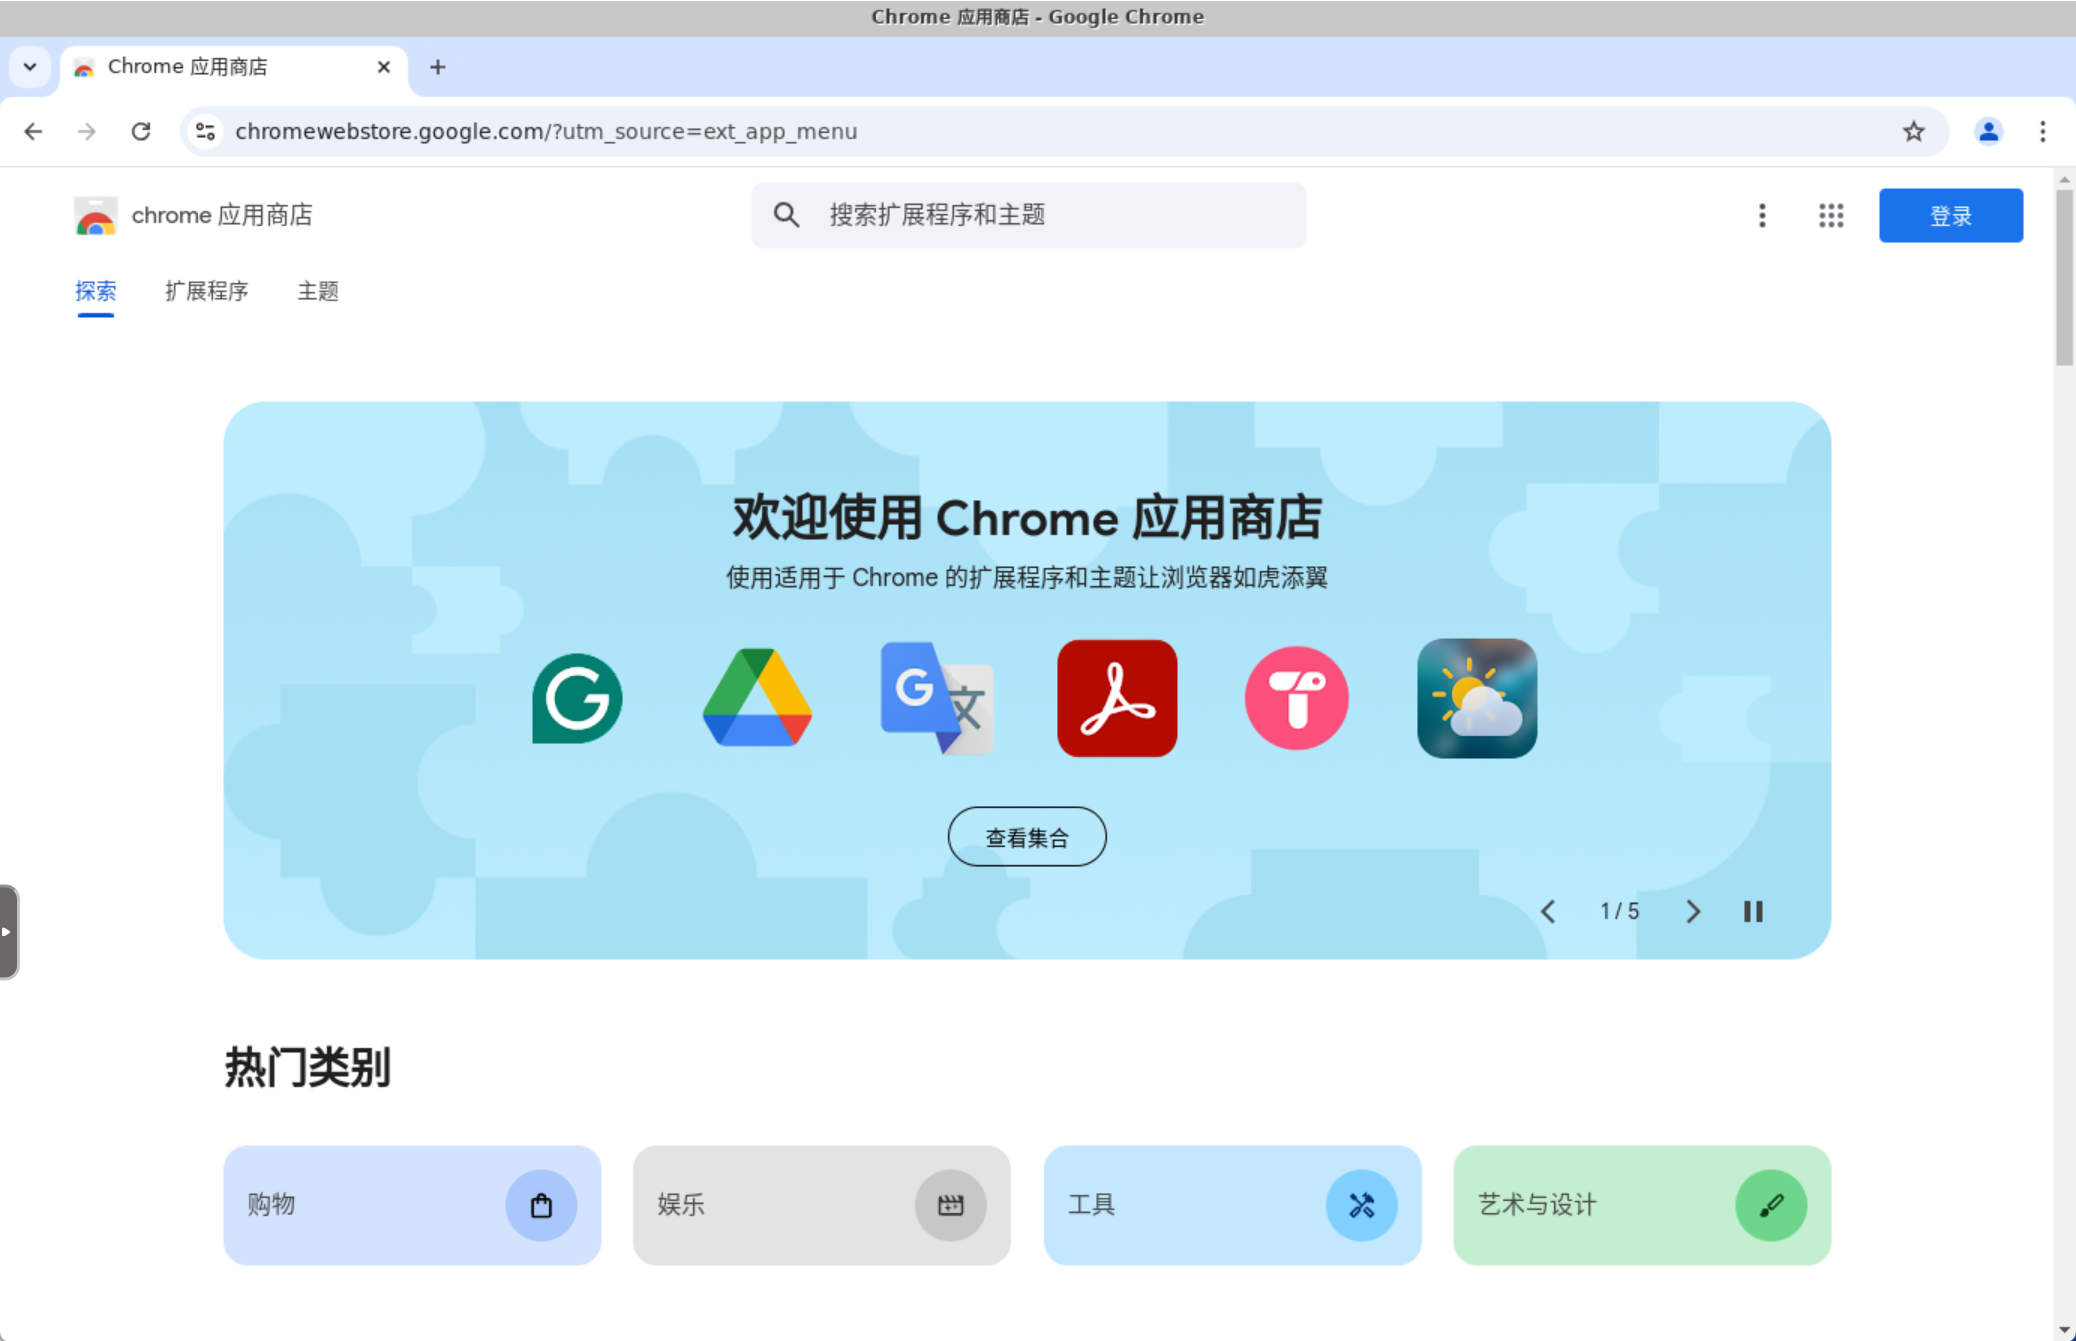2076x1341 pixels.
Task: Open Chrome's main three-dot menu
Action: pyautogui.click(x=2042, y=131)
